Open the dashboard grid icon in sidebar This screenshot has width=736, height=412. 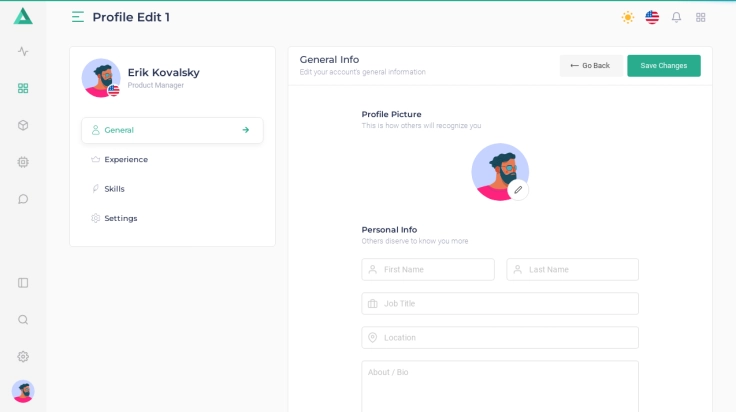click(x=23, y=88)
